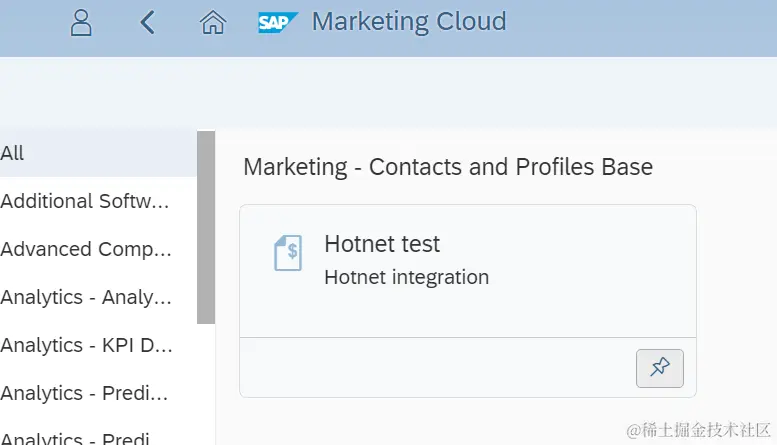The width and height of the screenshot is (777, 445).
Task: Open the first Analytics - Predi... category
Action: (x=86, y=393)
